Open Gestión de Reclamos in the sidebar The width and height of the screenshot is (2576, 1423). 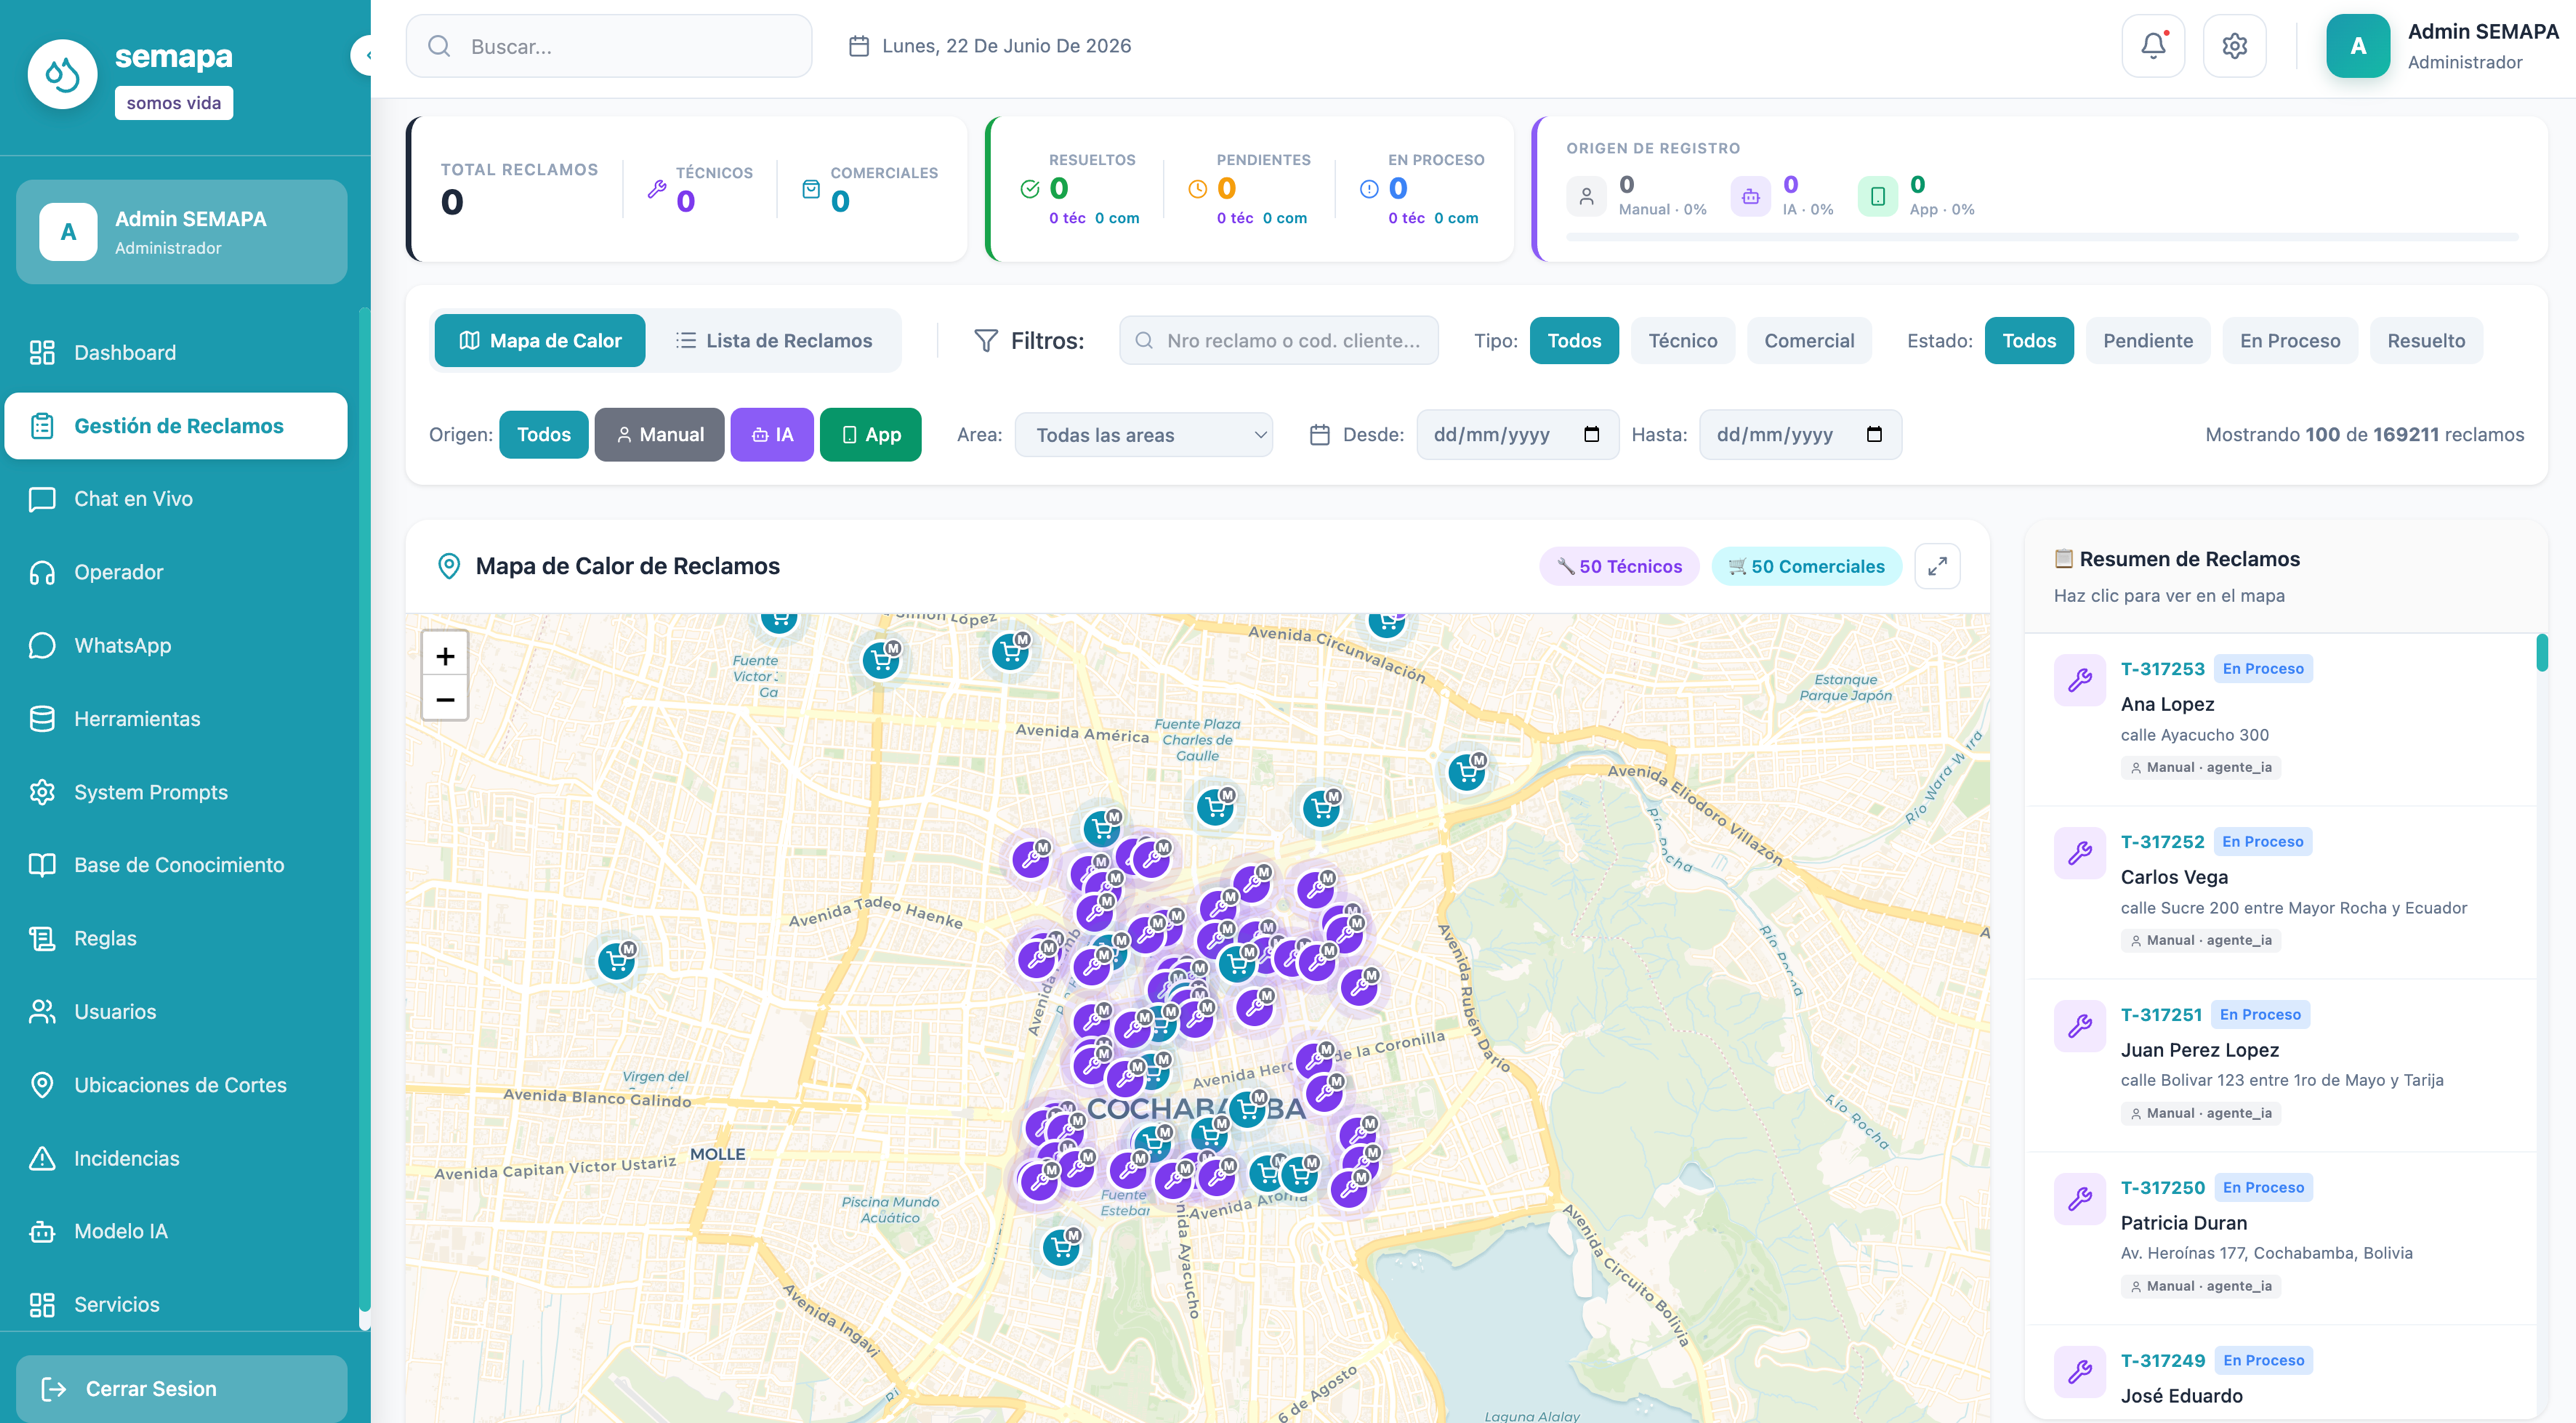[176, 426]
